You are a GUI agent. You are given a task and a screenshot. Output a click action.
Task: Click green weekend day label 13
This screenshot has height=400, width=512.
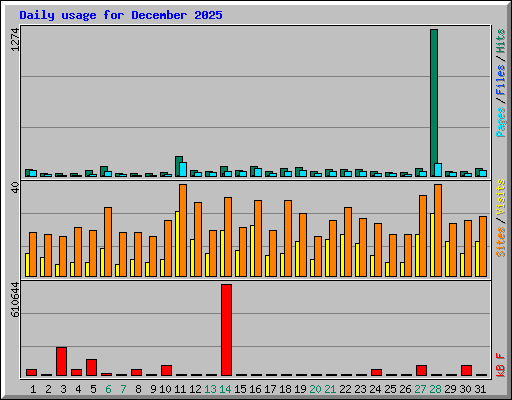pos(210,389)
